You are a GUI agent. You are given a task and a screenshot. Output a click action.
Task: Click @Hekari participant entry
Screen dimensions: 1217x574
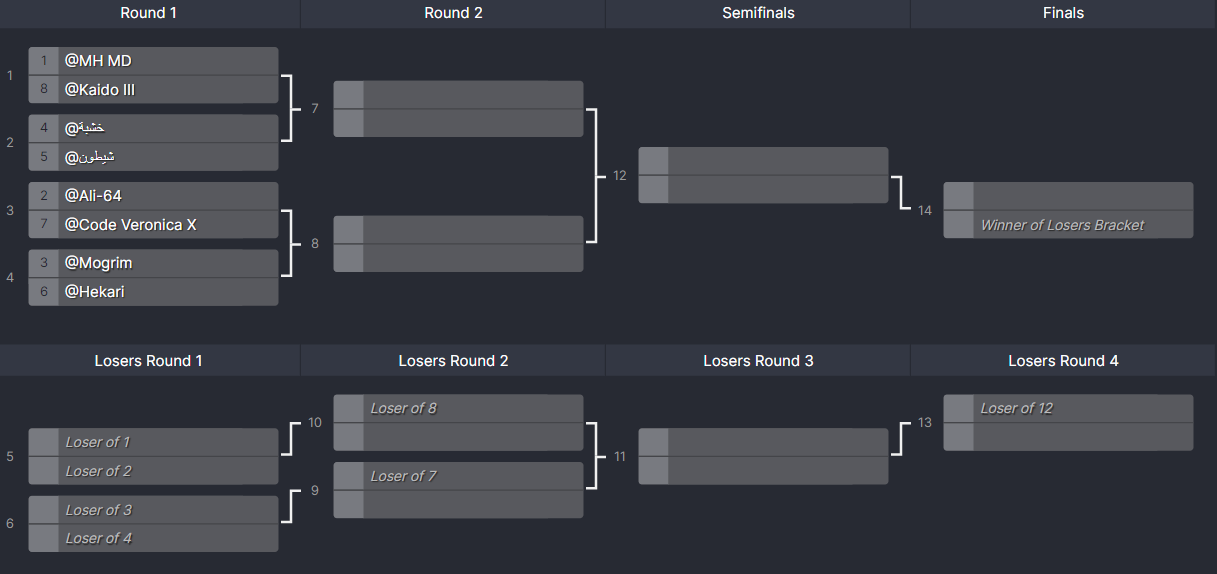pyautogui.click(x=153, y=292)
